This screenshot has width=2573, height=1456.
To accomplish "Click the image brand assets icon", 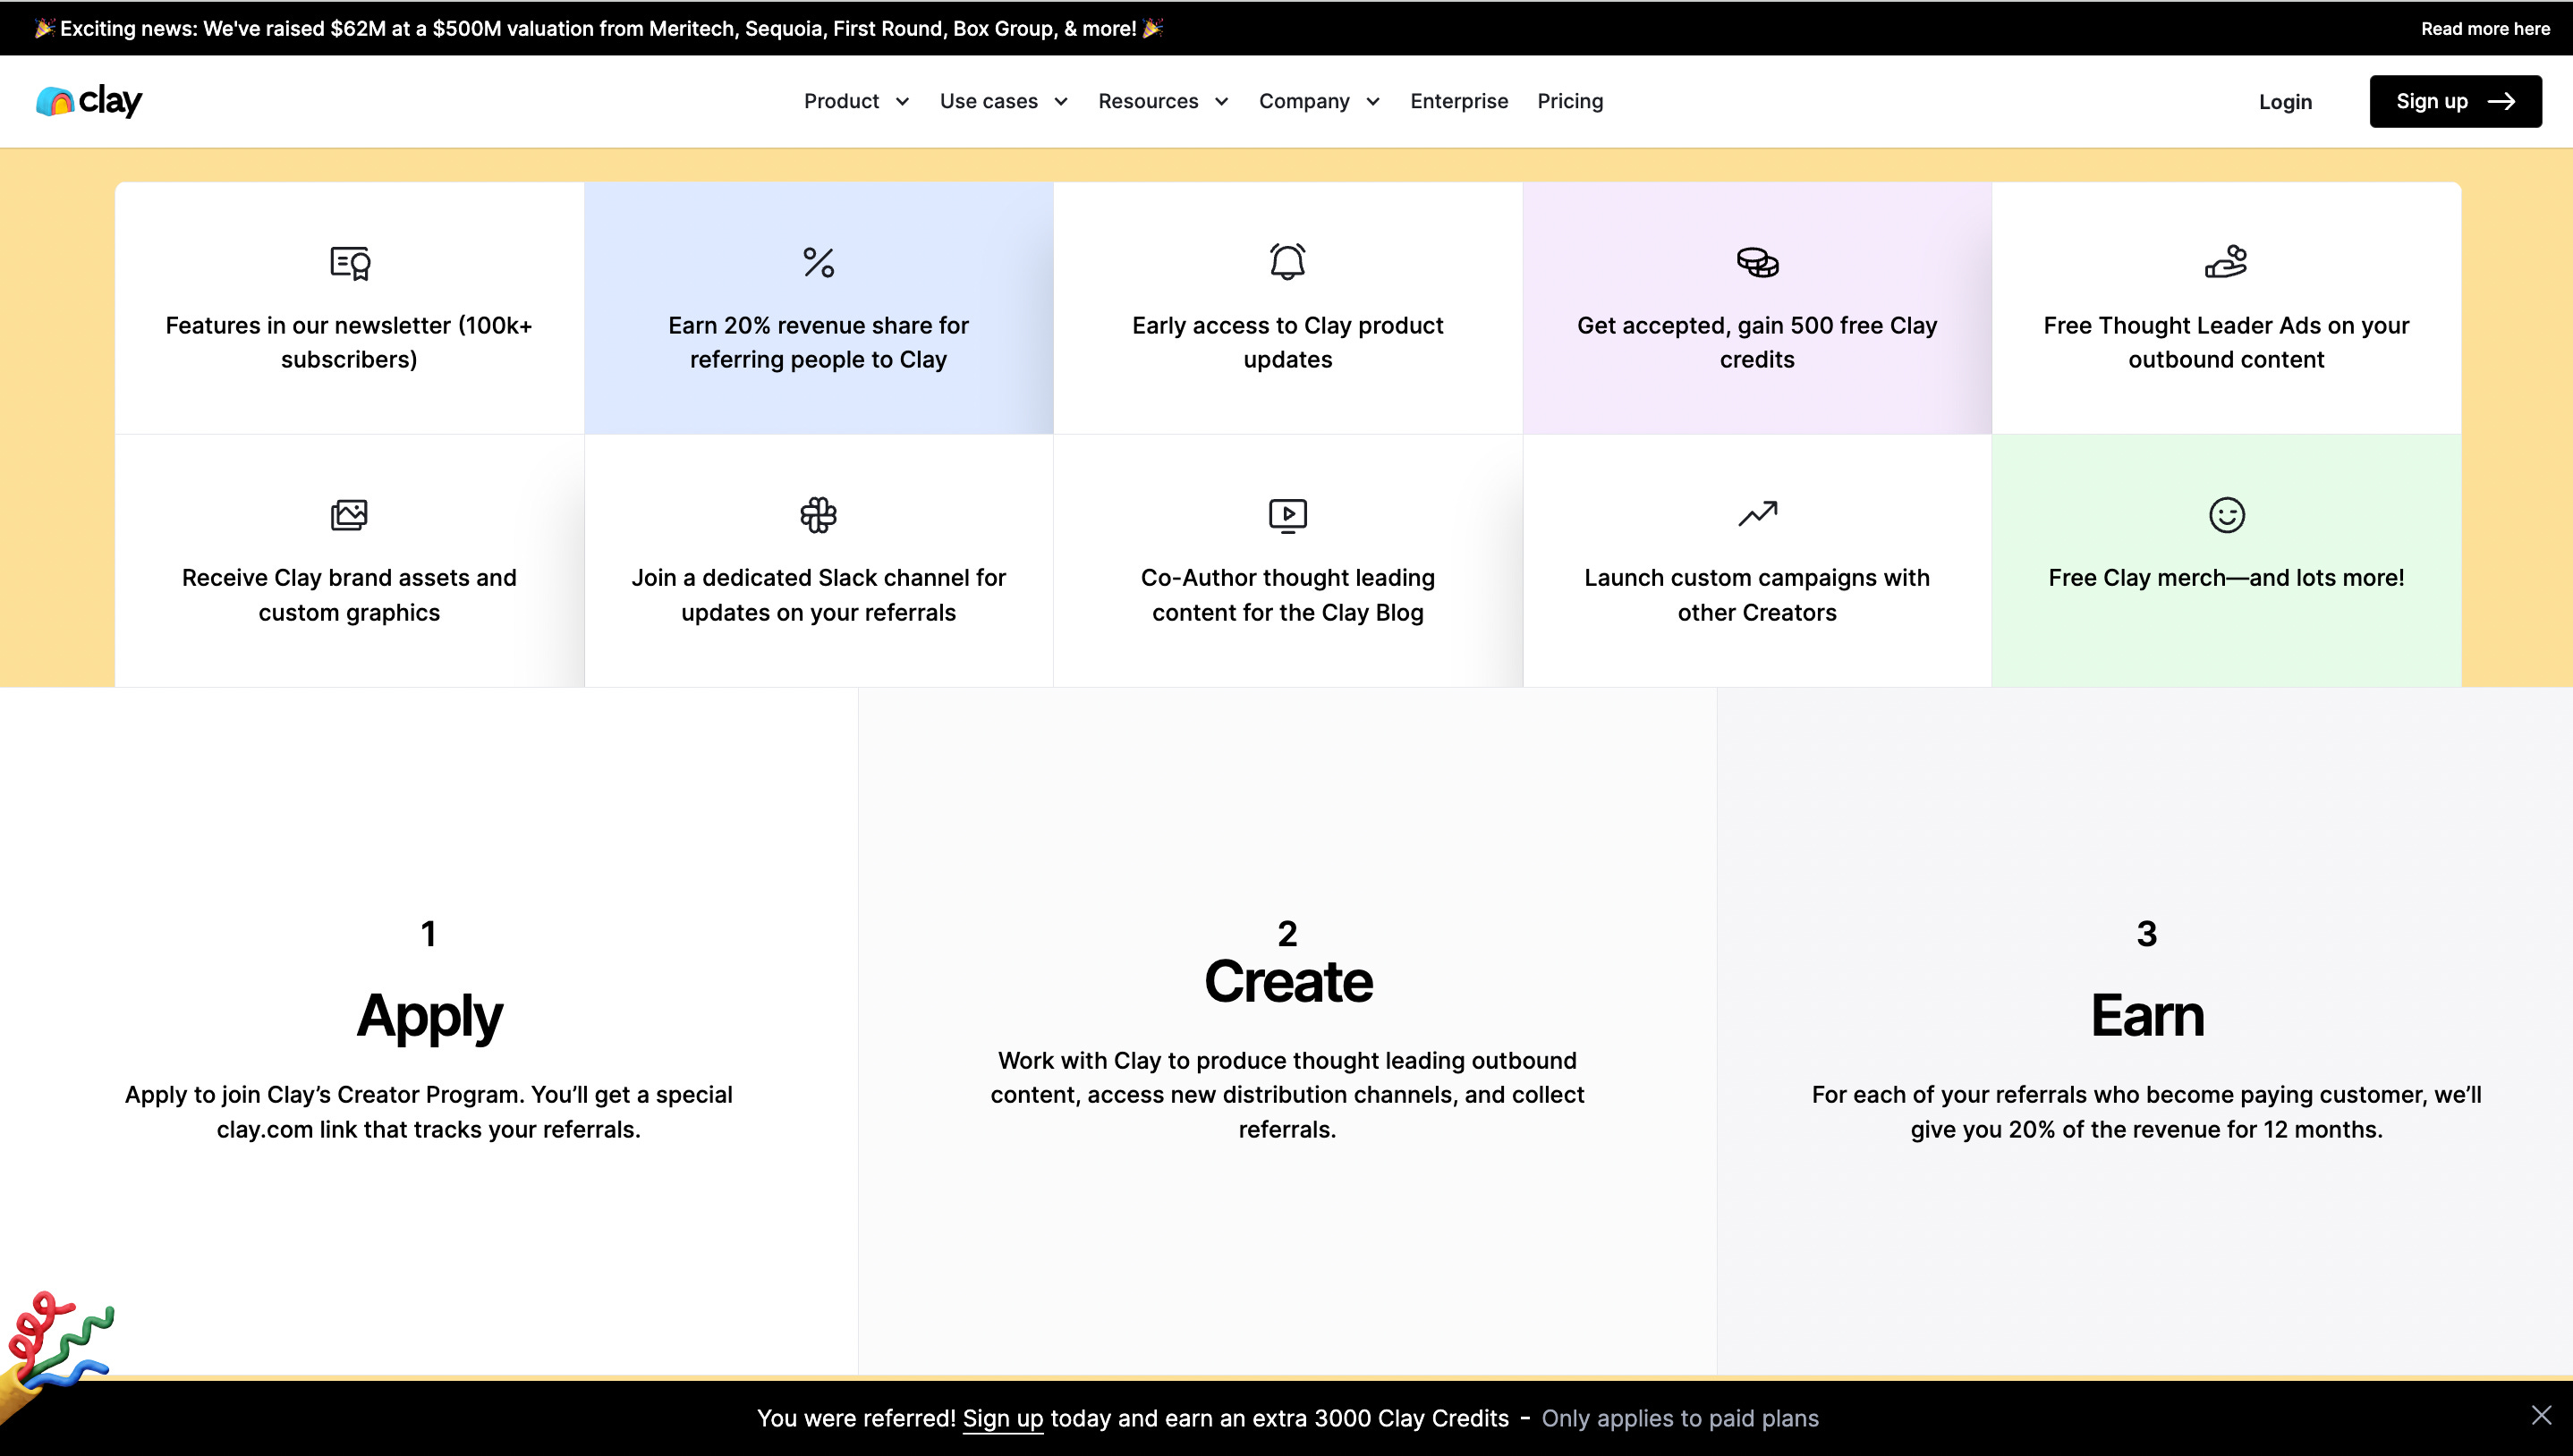I will click(349, 515).
